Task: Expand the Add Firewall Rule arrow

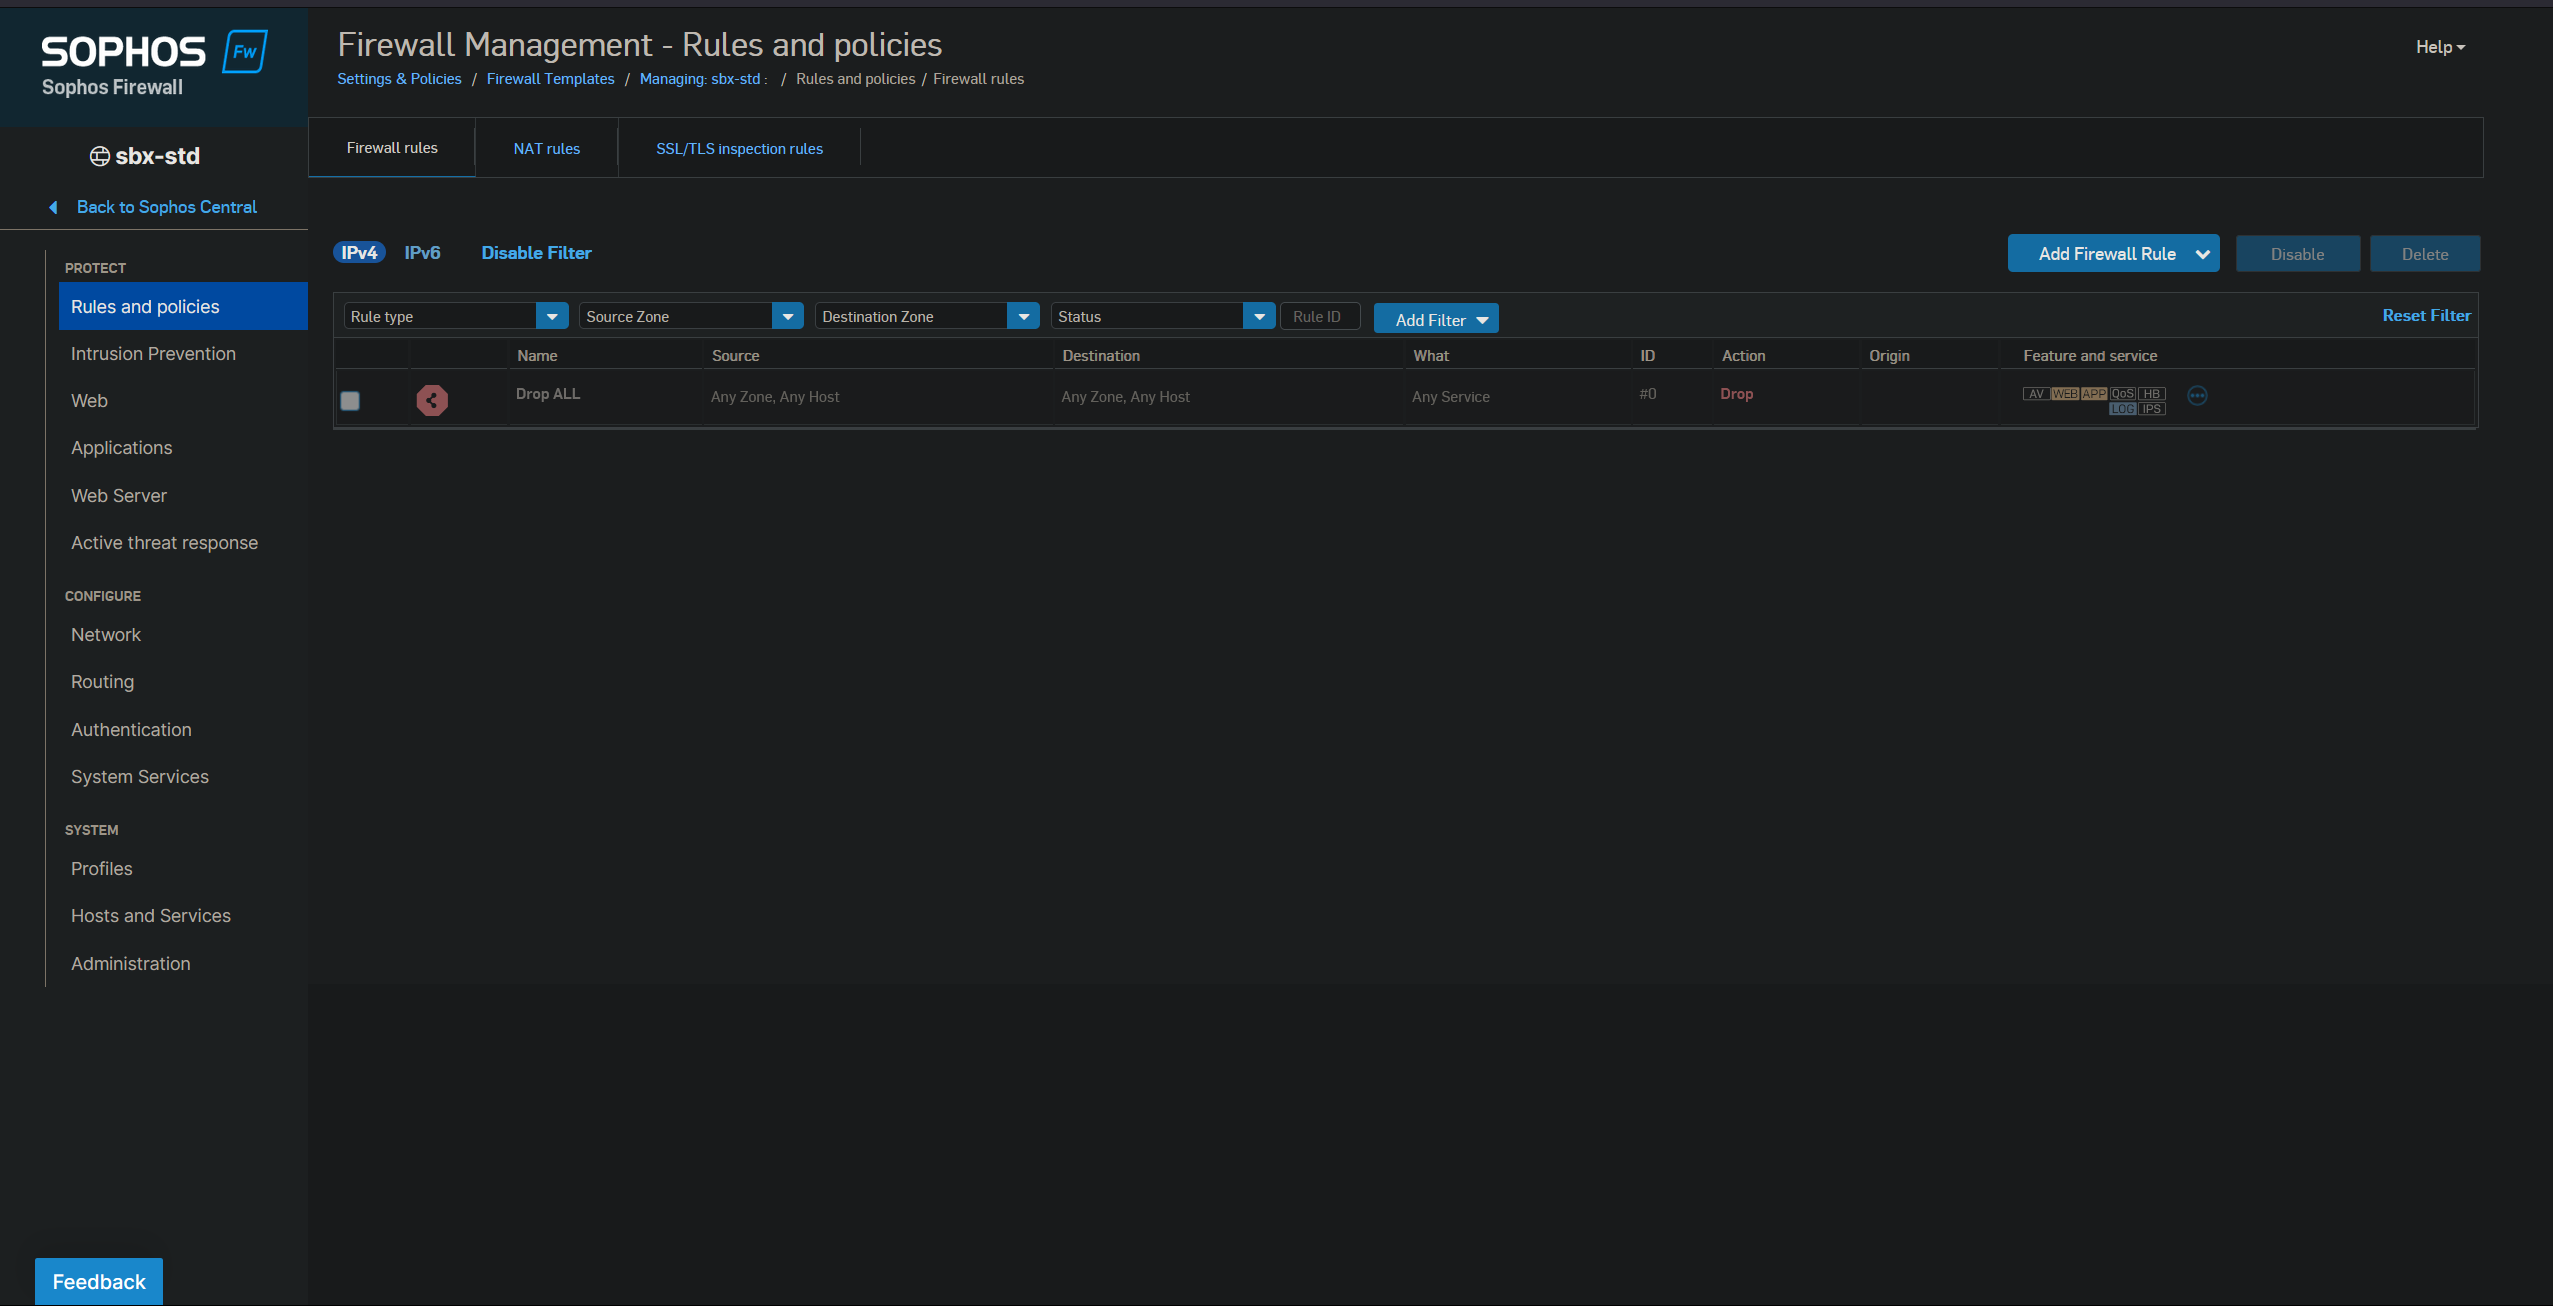Action: click(x=2202, y=254)
